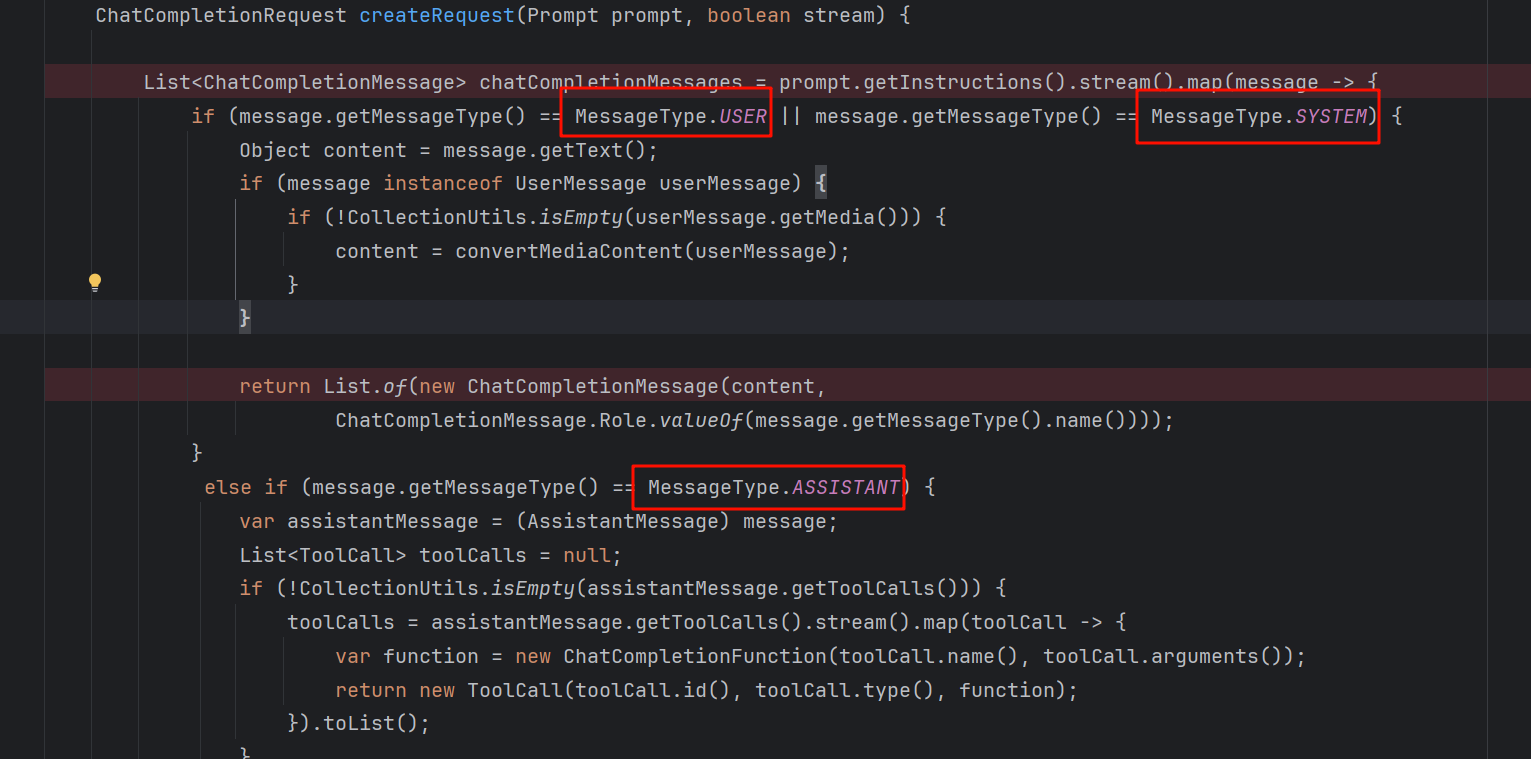The width and height of the screenshot is (1531, 759).
Task: Click the null literal assigned to toolCalls
Action: tap(587, 555)
